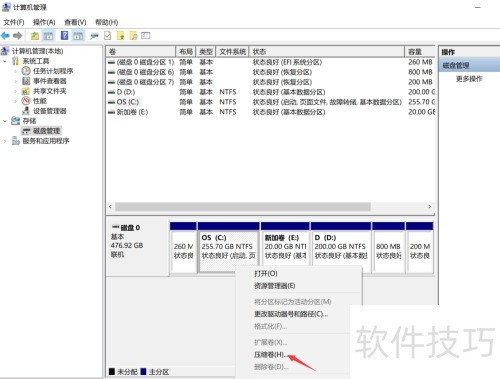Open the 查看(V) menu

[75, 22]
